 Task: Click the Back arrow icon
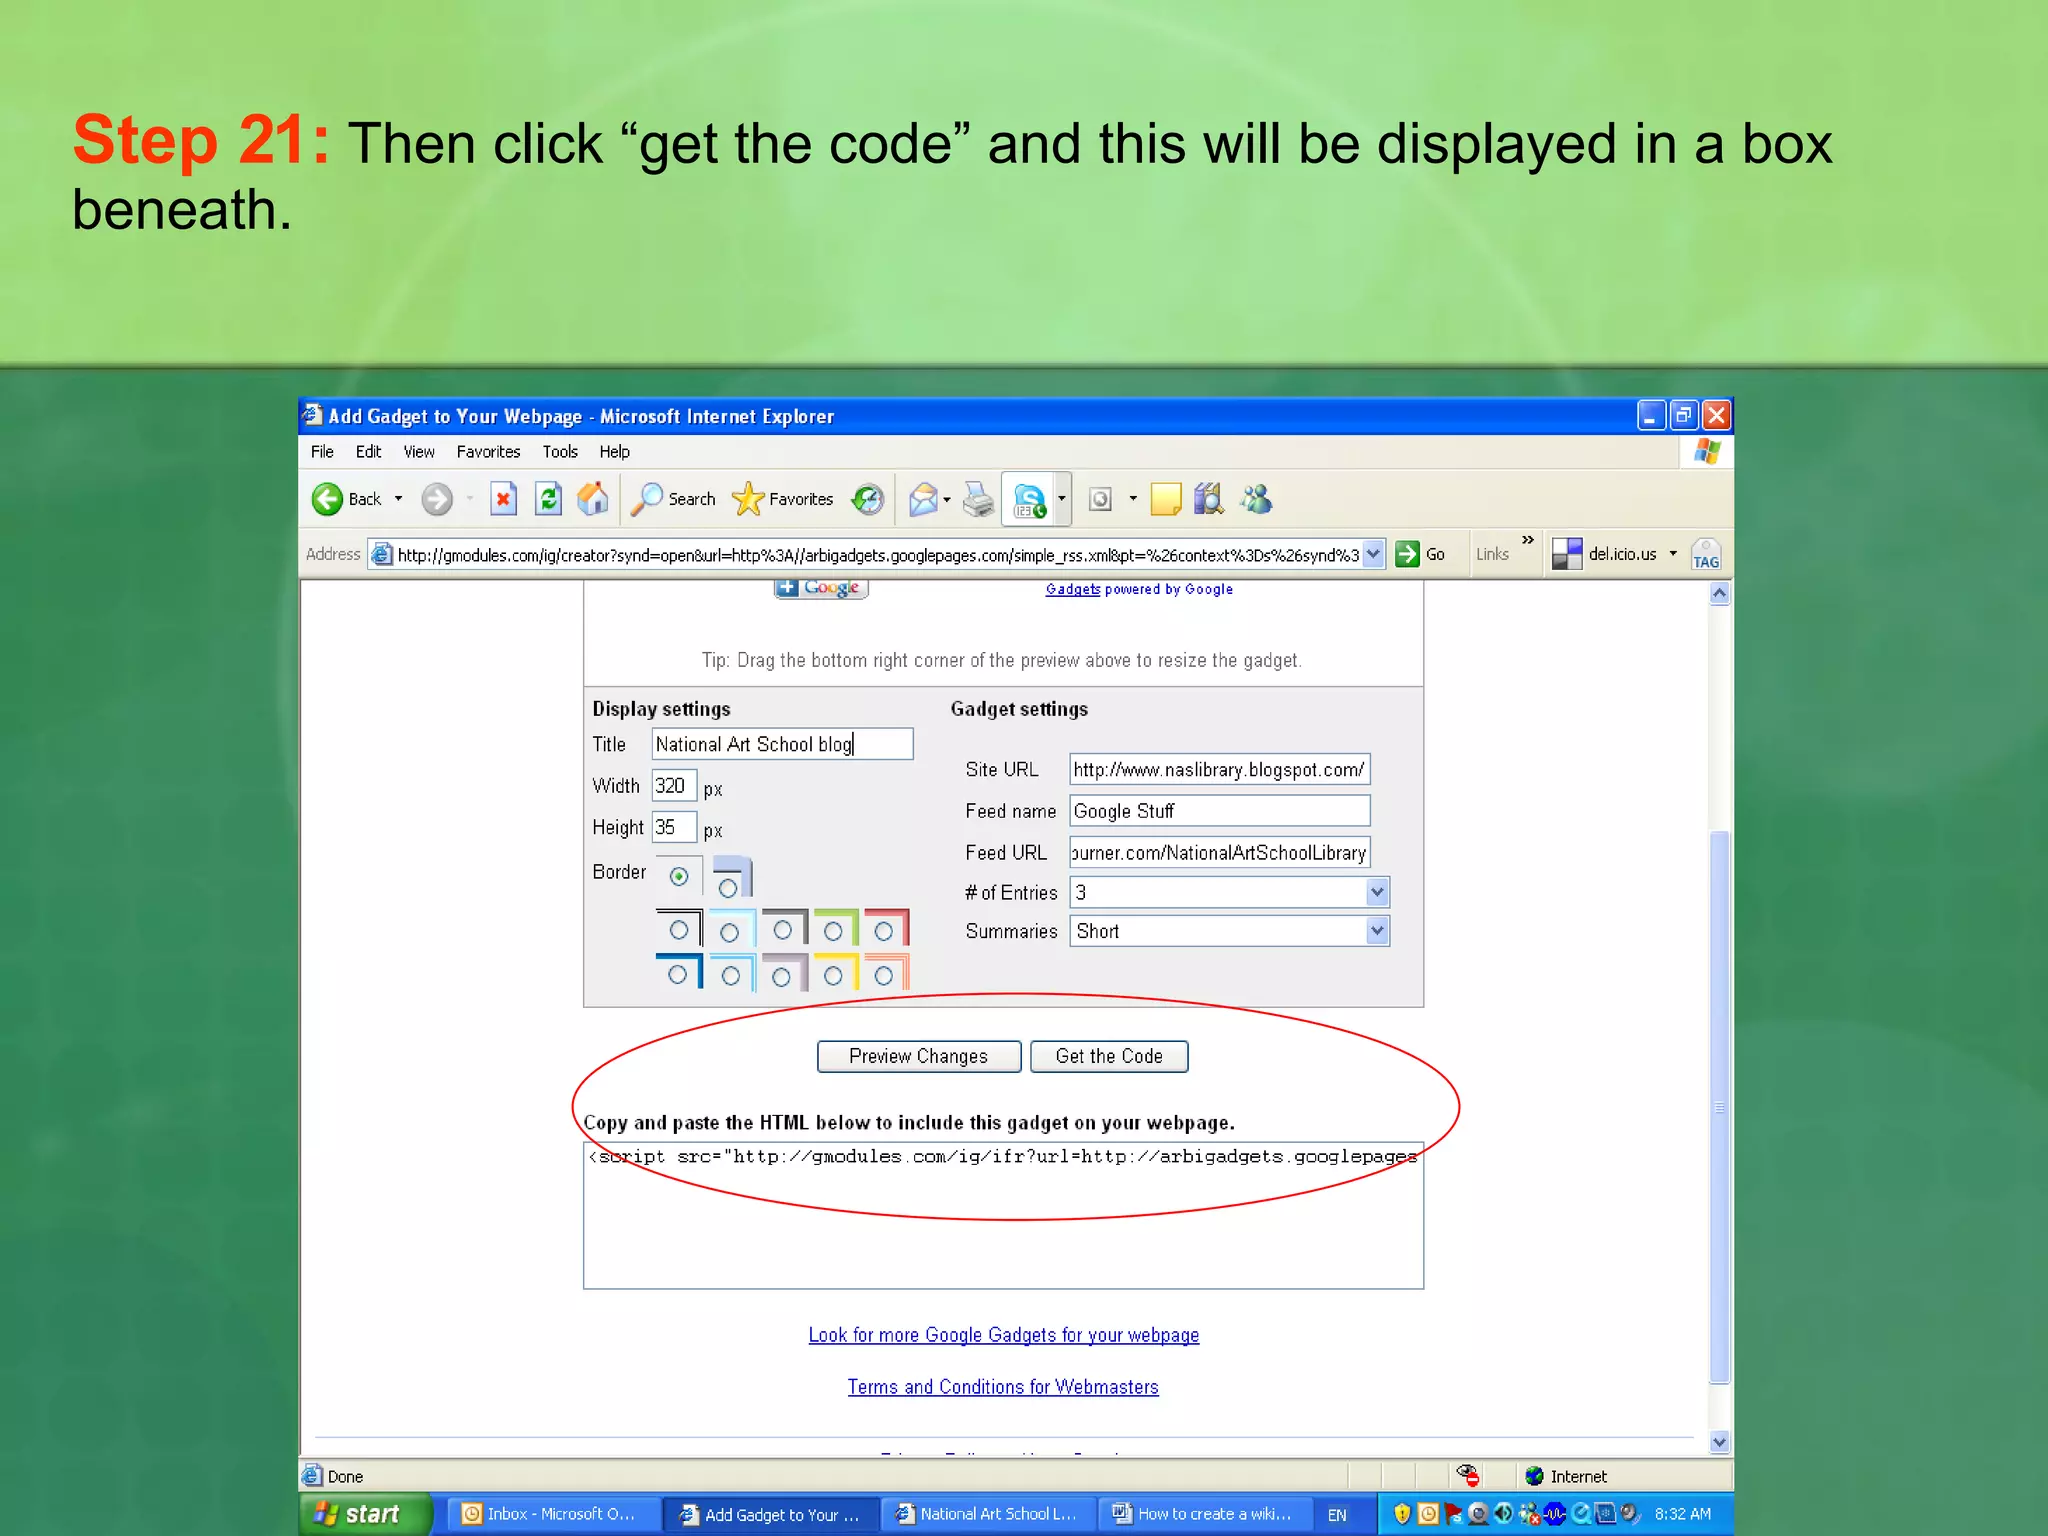327,499
